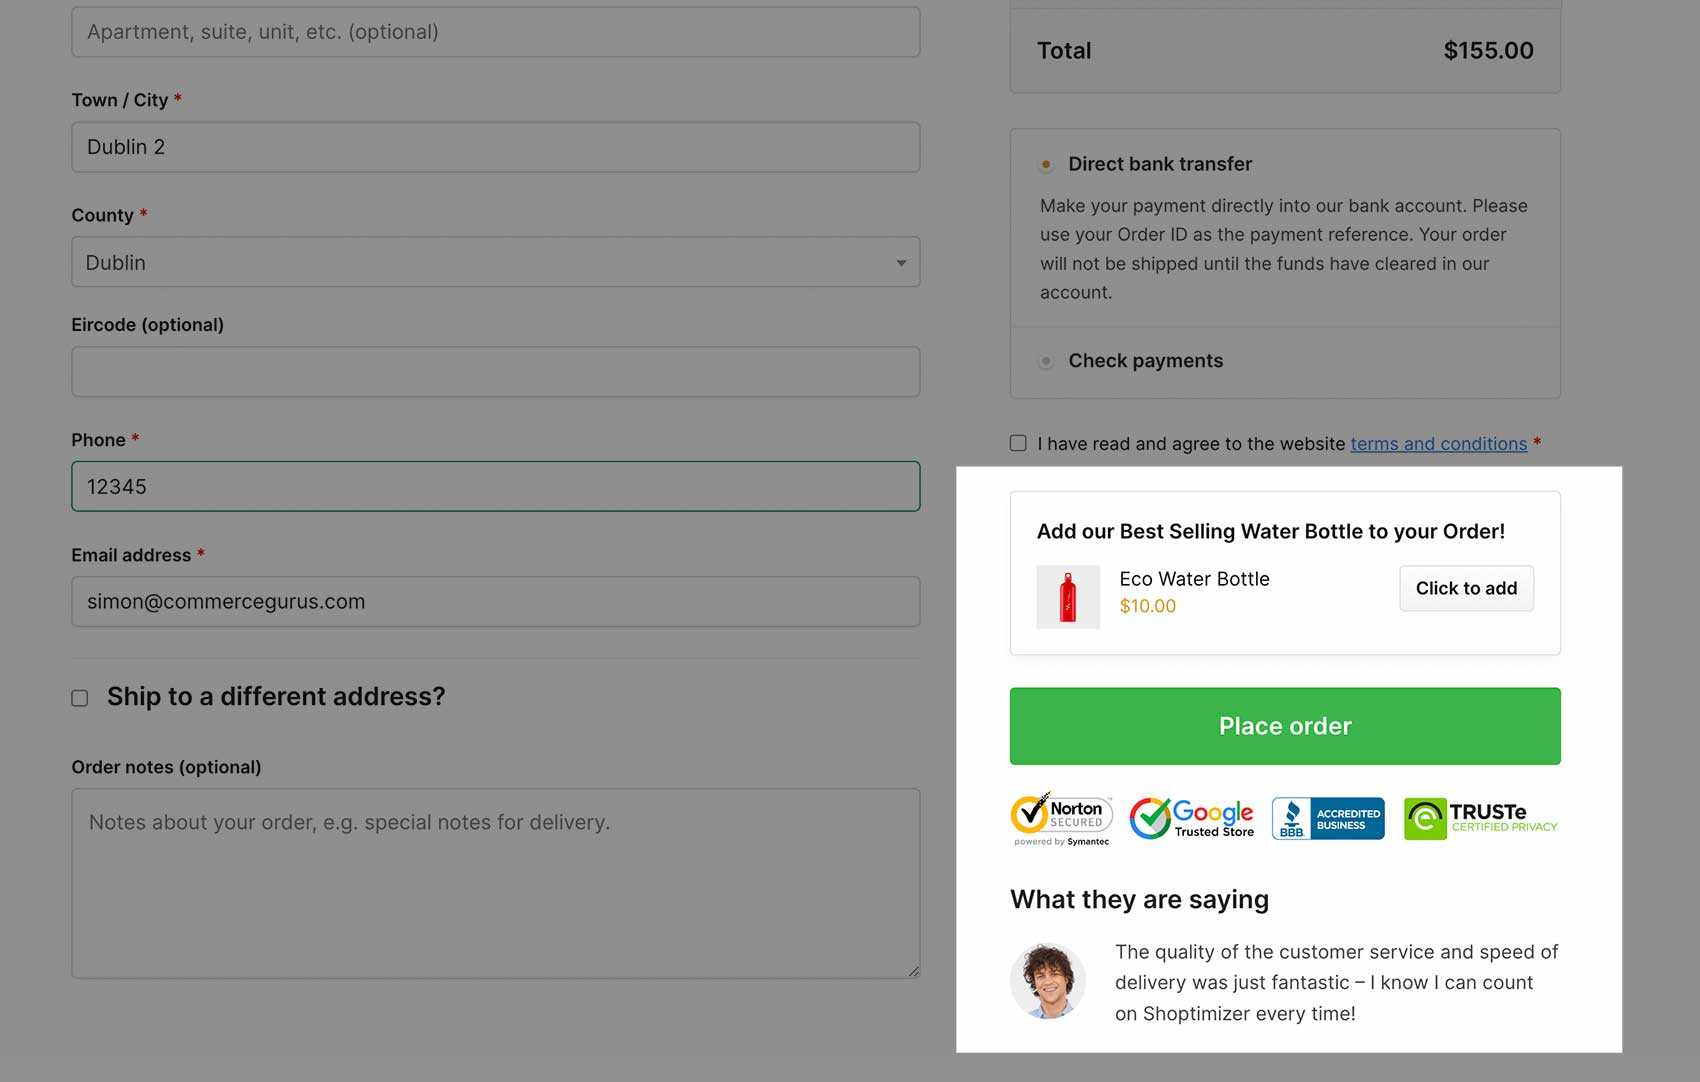
Task: Click the Google Trusted Store badge
Action: [x=1191, y=818]
